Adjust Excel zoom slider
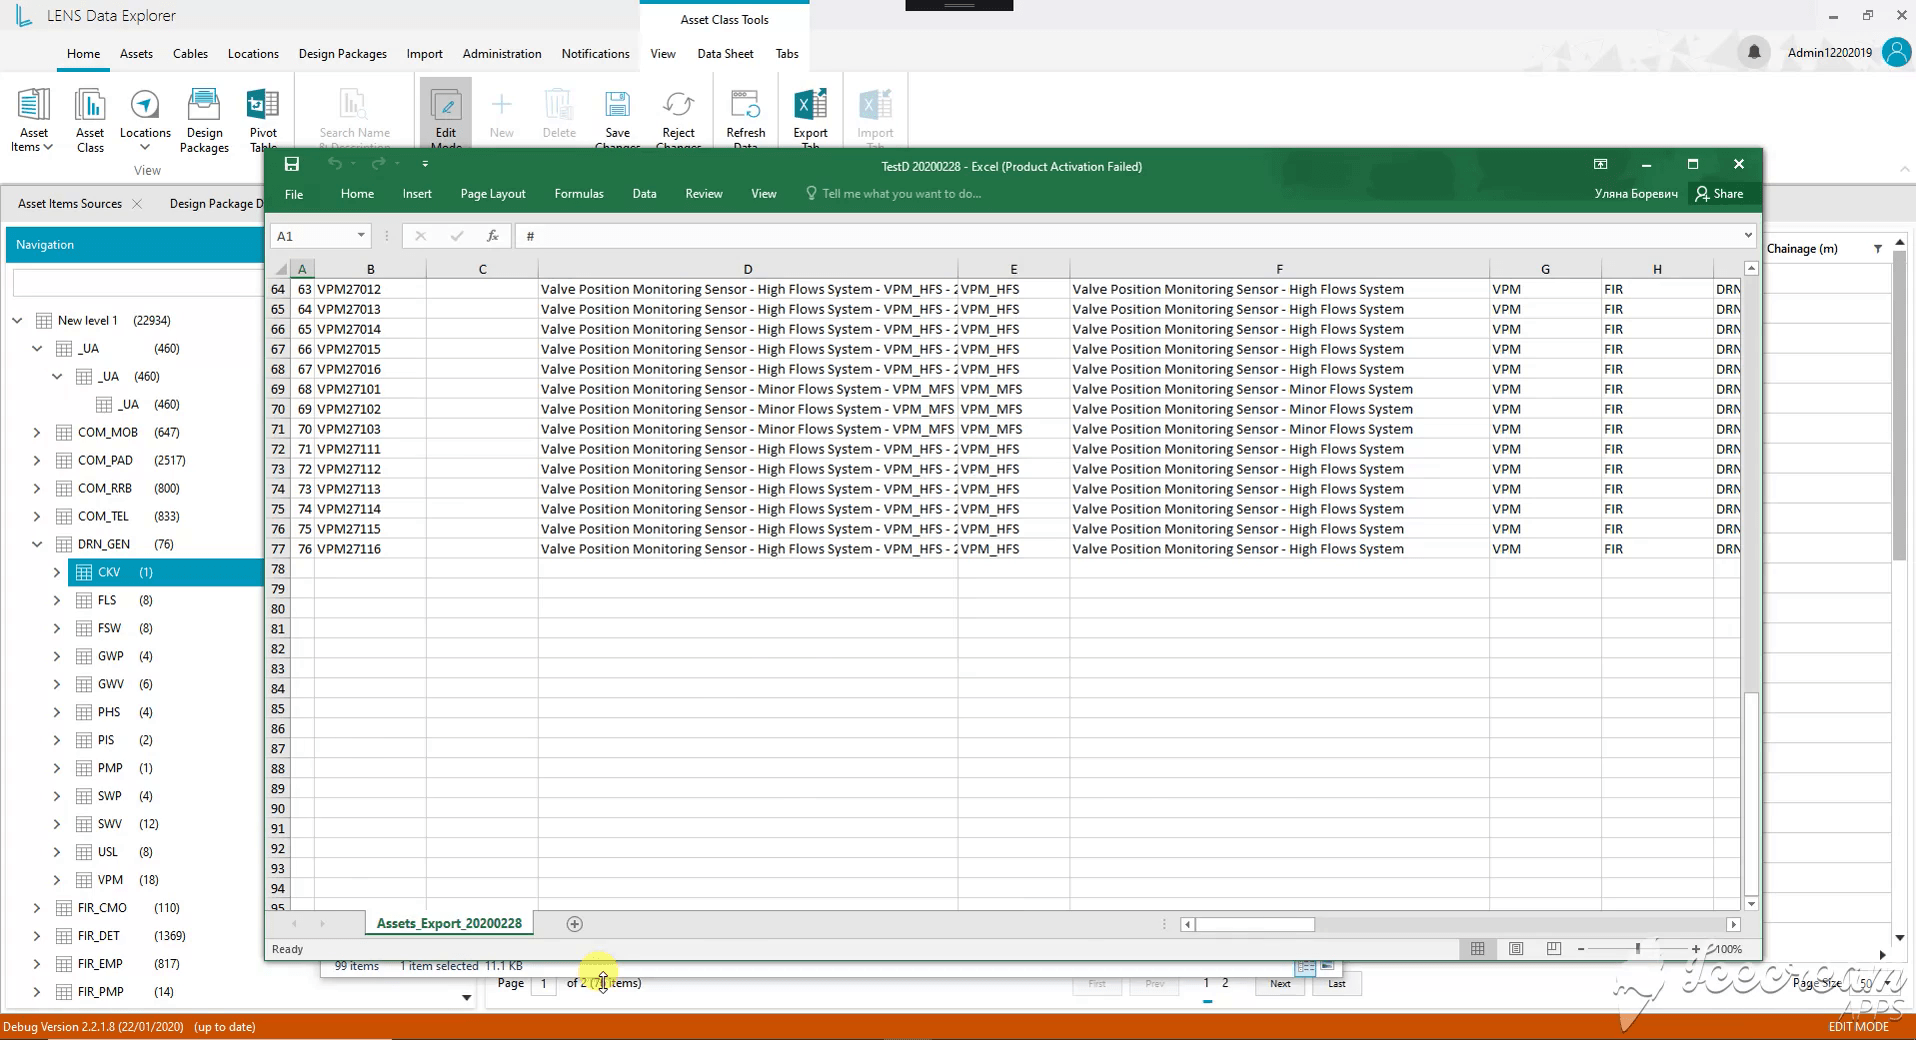 (1637, 948)
